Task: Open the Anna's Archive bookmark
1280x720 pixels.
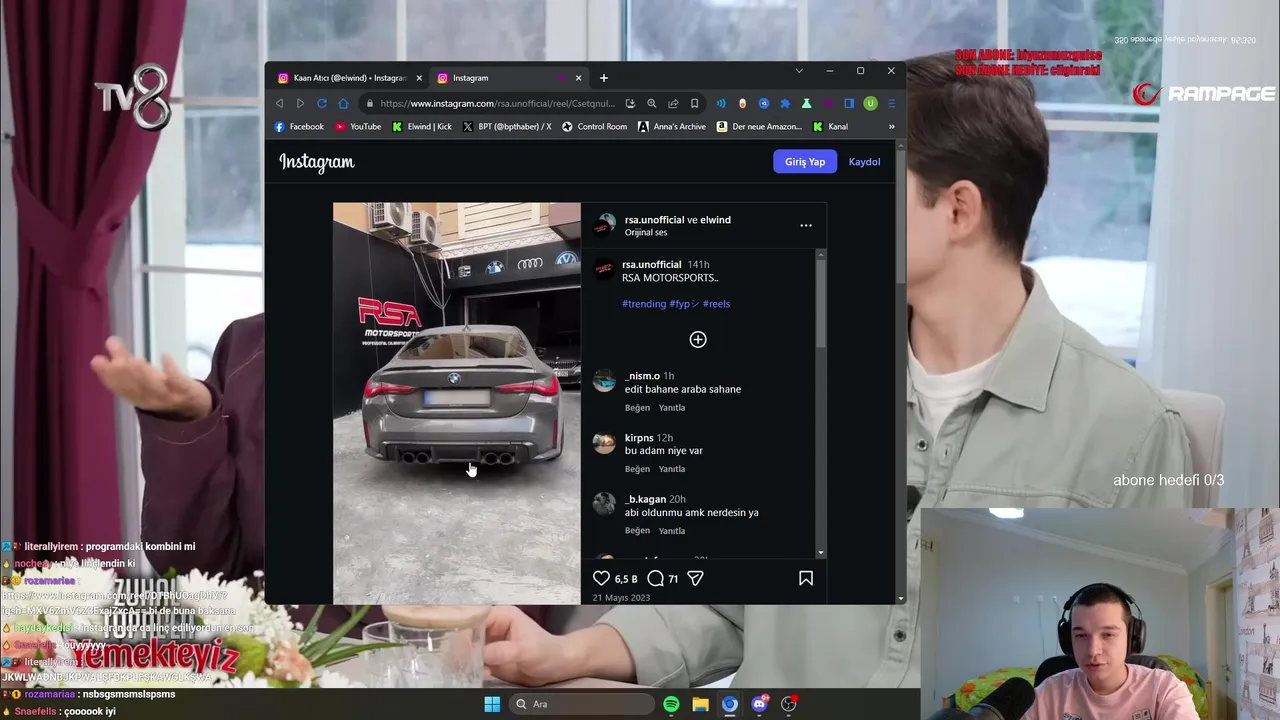Action: coord(672,127)
